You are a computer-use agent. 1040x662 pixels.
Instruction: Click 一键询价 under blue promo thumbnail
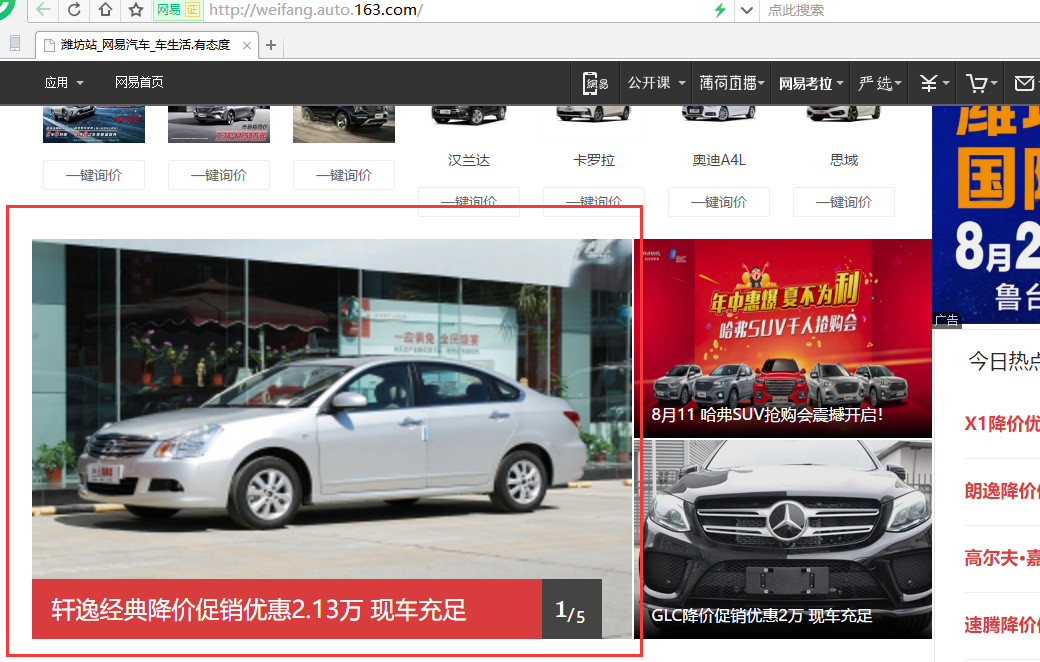tap(94, 175)
